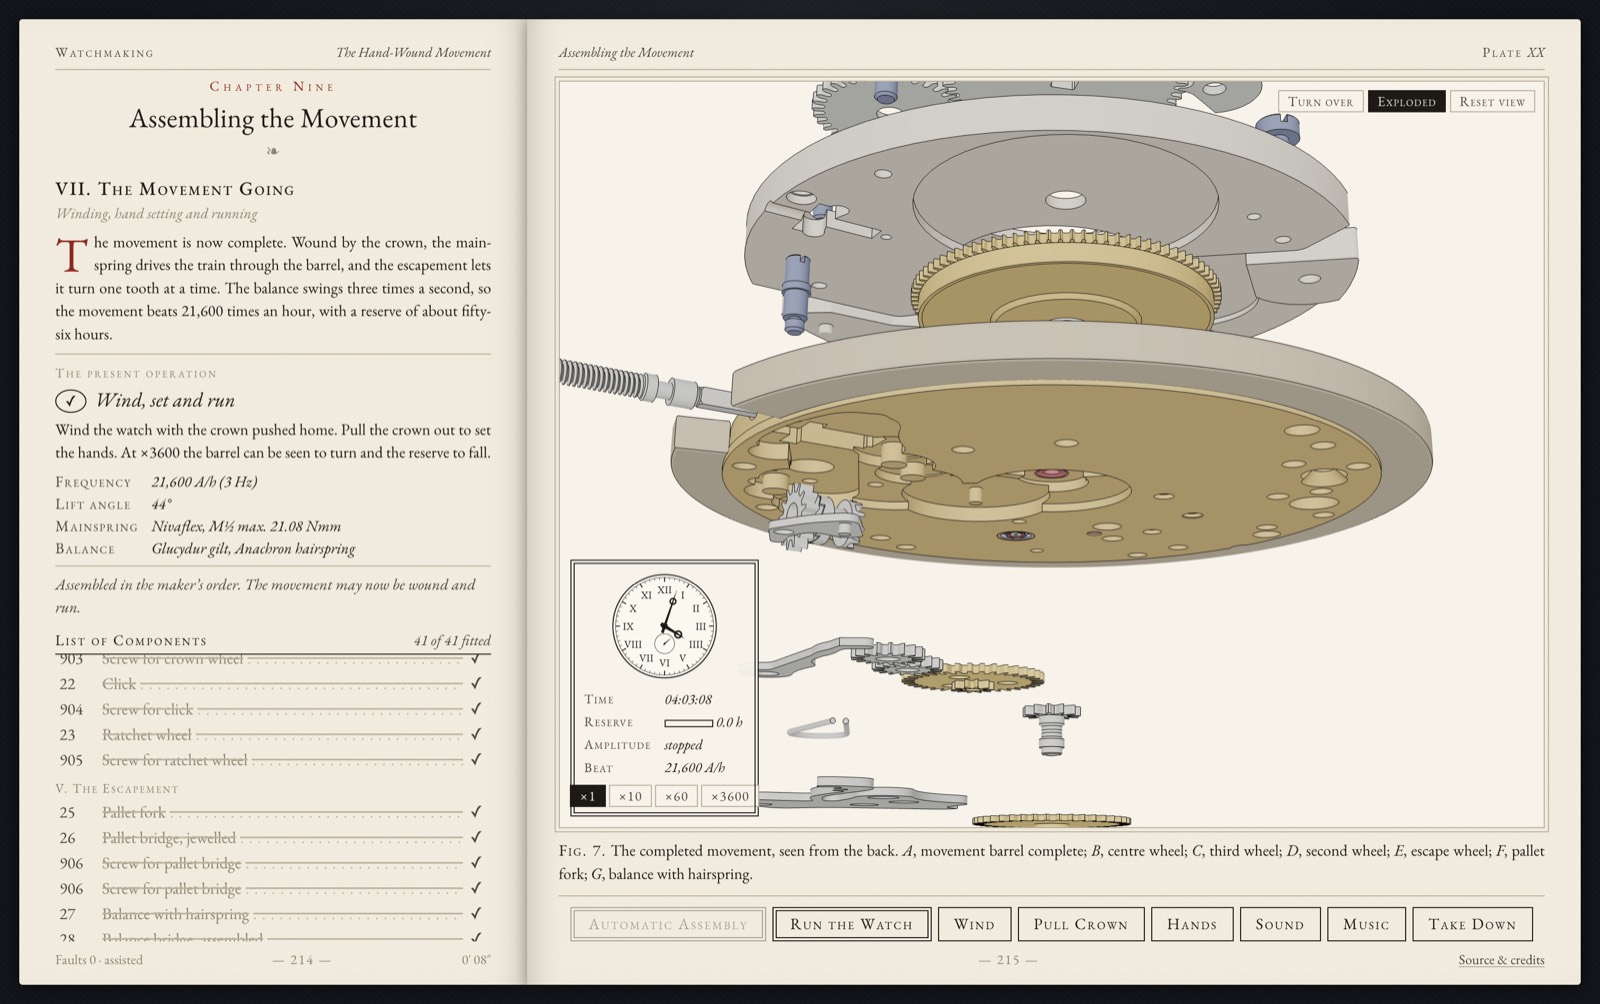Screen dimensions: 1600x1004
Task: Select the Ratchet wheel component row
Action: click(x=273, y=734)
